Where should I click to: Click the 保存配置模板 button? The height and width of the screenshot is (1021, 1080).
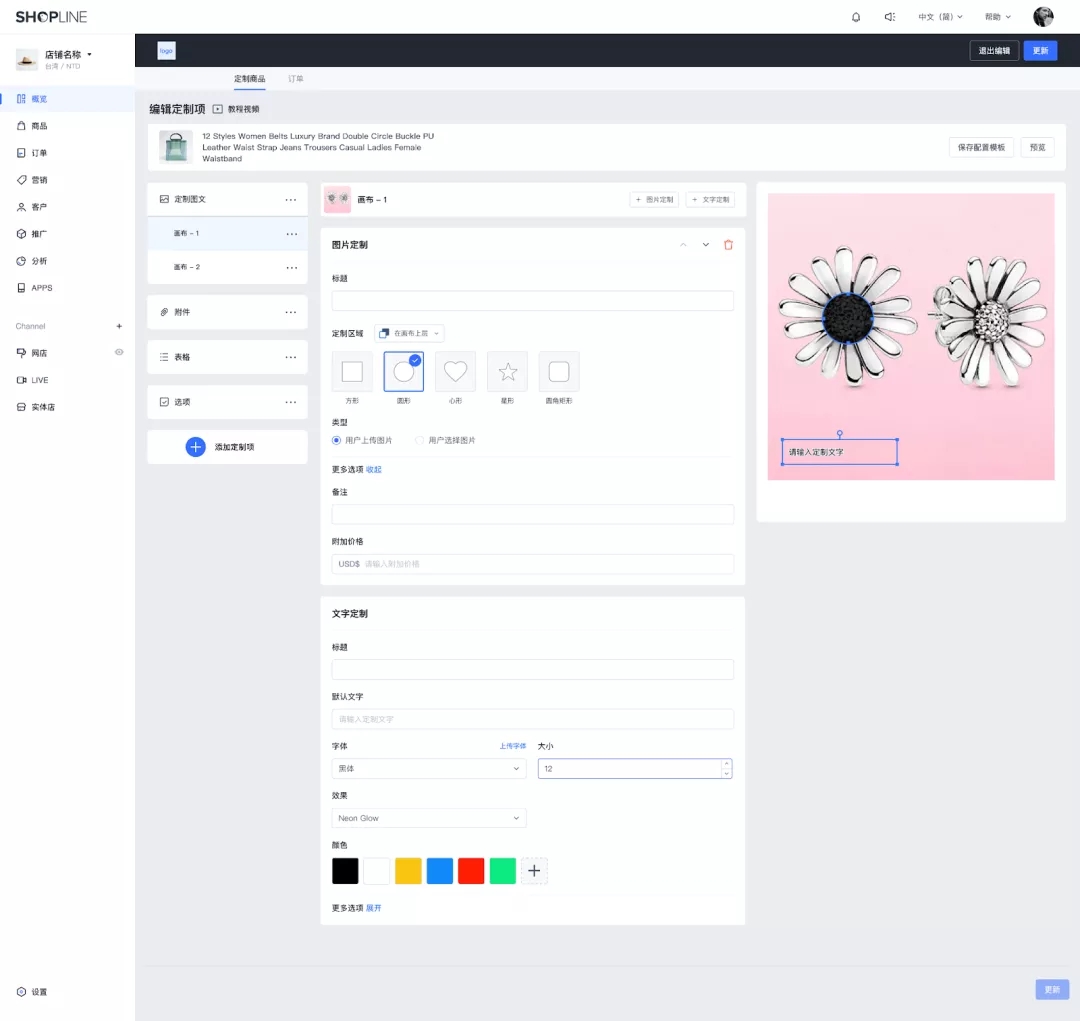(x=981, y=147)
